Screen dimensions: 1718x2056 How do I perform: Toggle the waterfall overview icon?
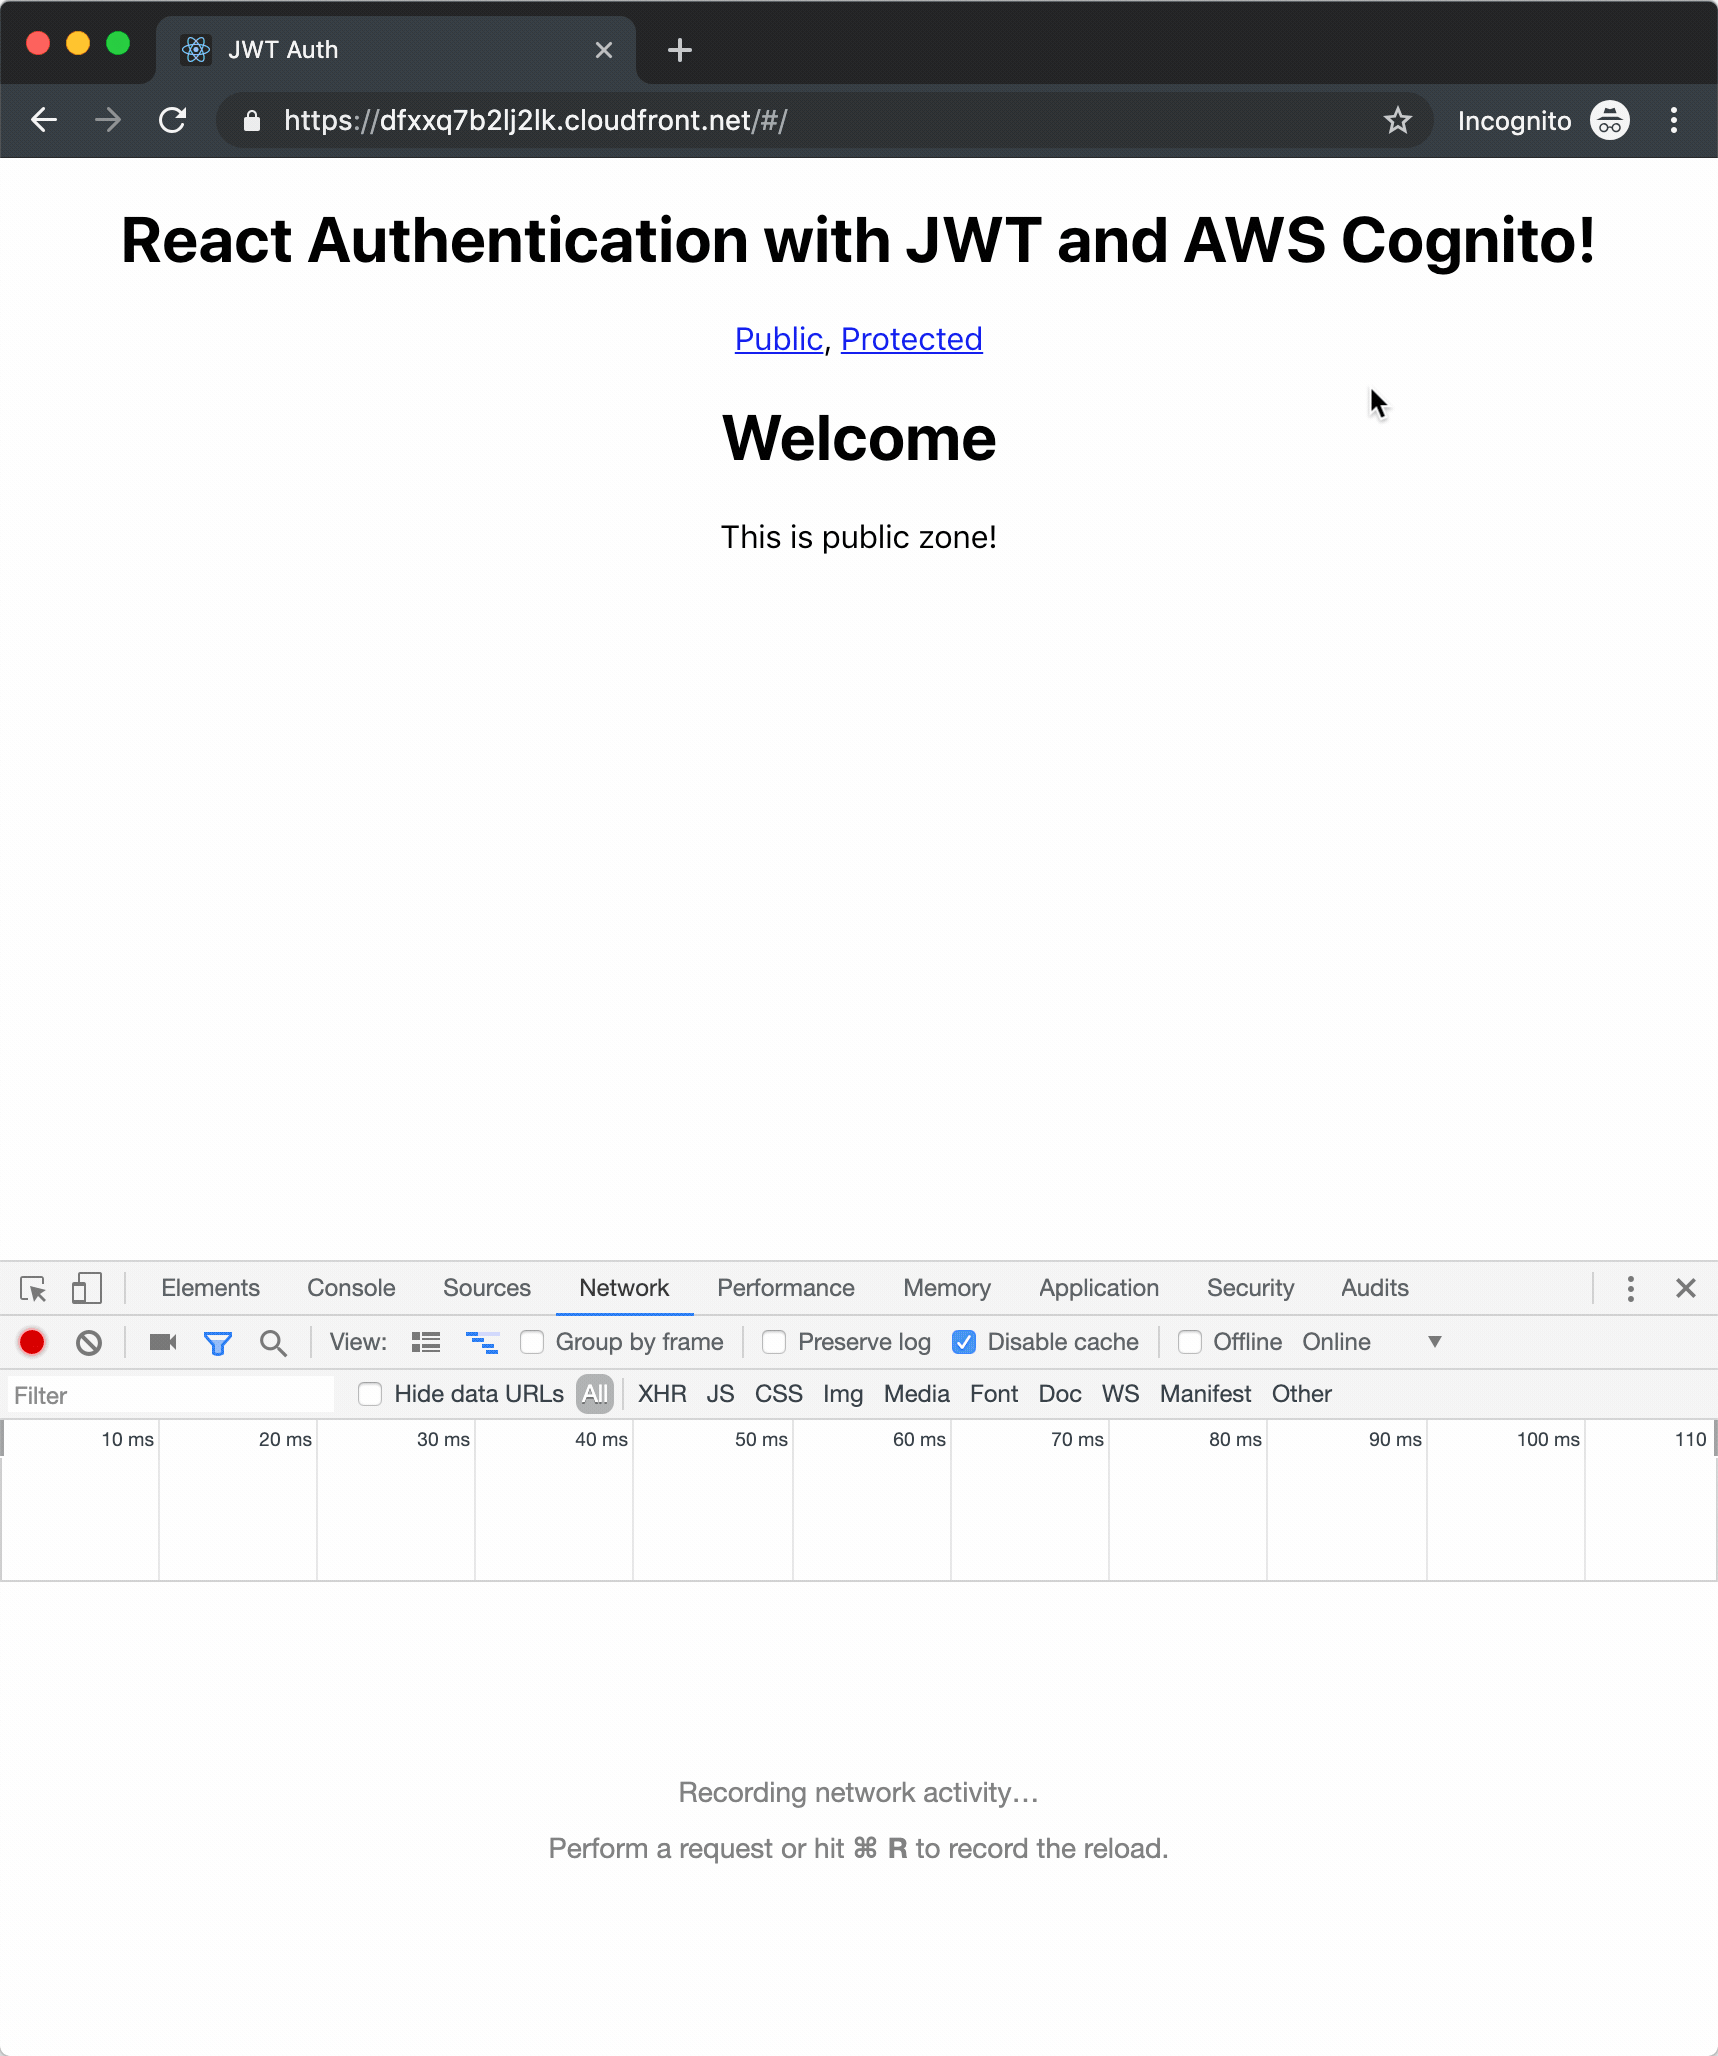482,1342
